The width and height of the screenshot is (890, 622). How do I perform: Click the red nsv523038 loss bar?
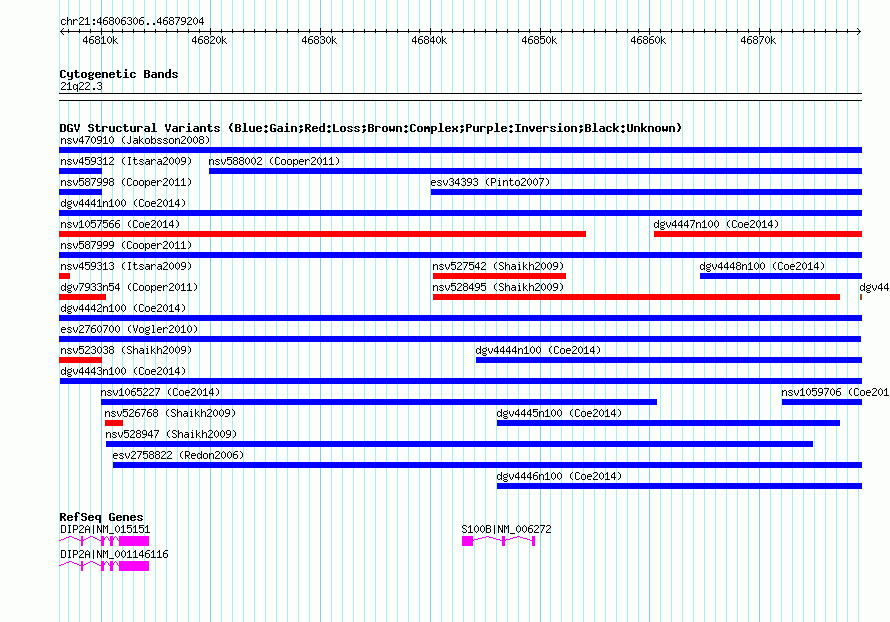click(x=81, y=360)
